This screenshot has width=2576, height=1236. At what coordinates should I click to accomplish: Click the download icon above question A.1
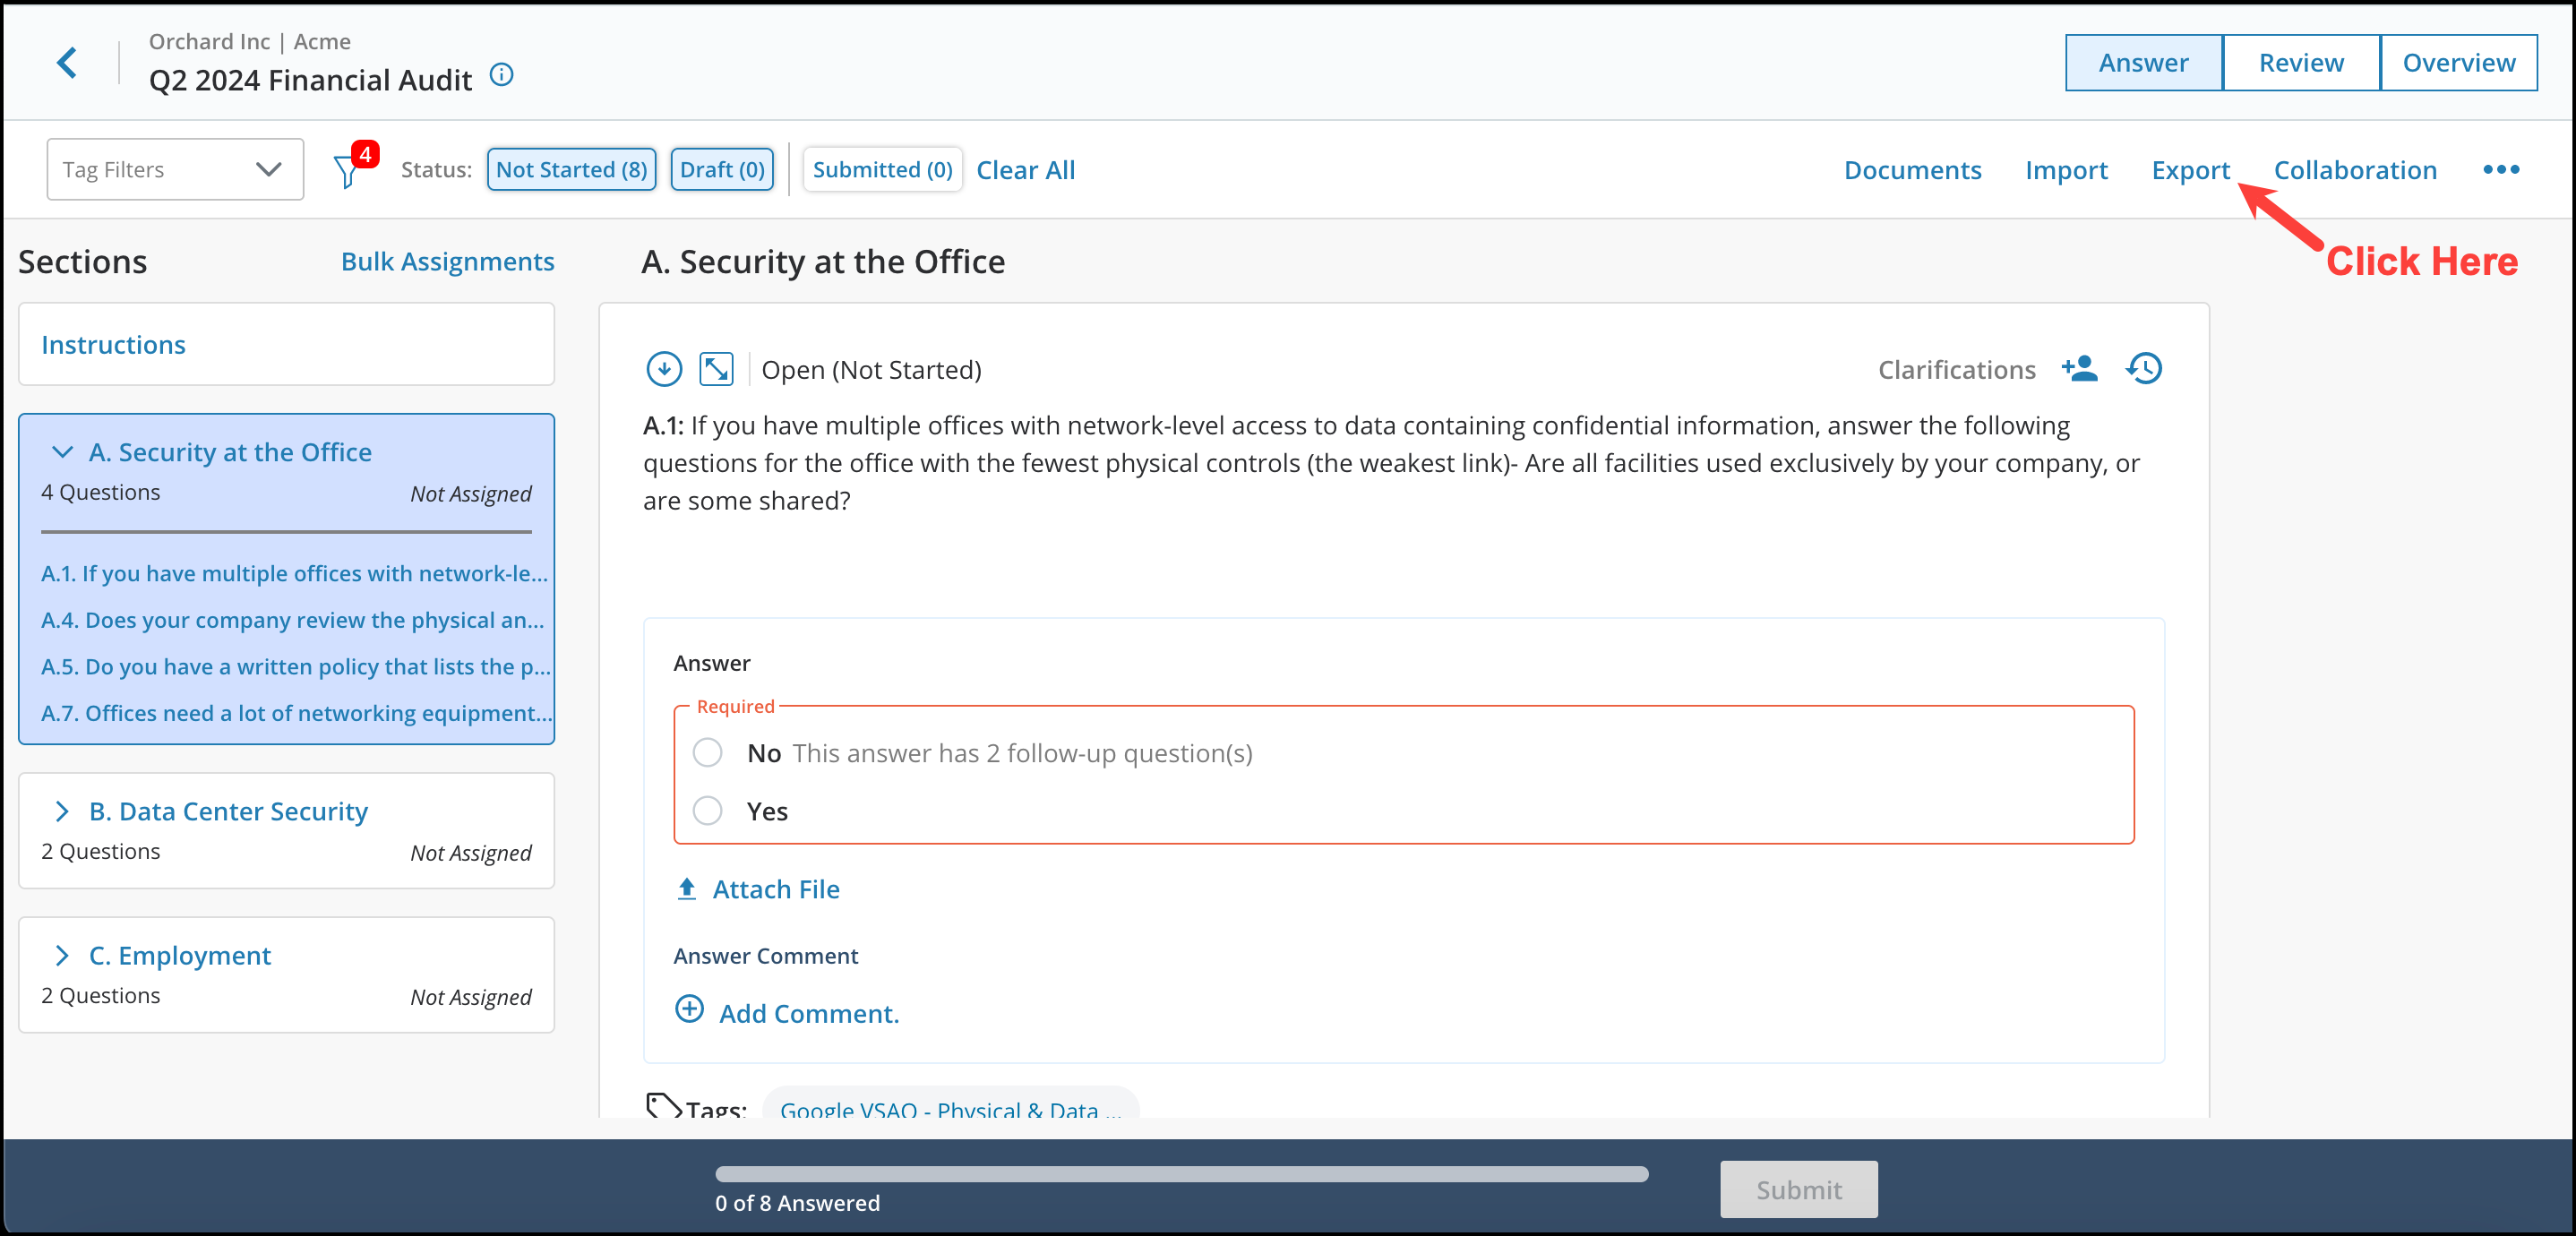[663, 368]
